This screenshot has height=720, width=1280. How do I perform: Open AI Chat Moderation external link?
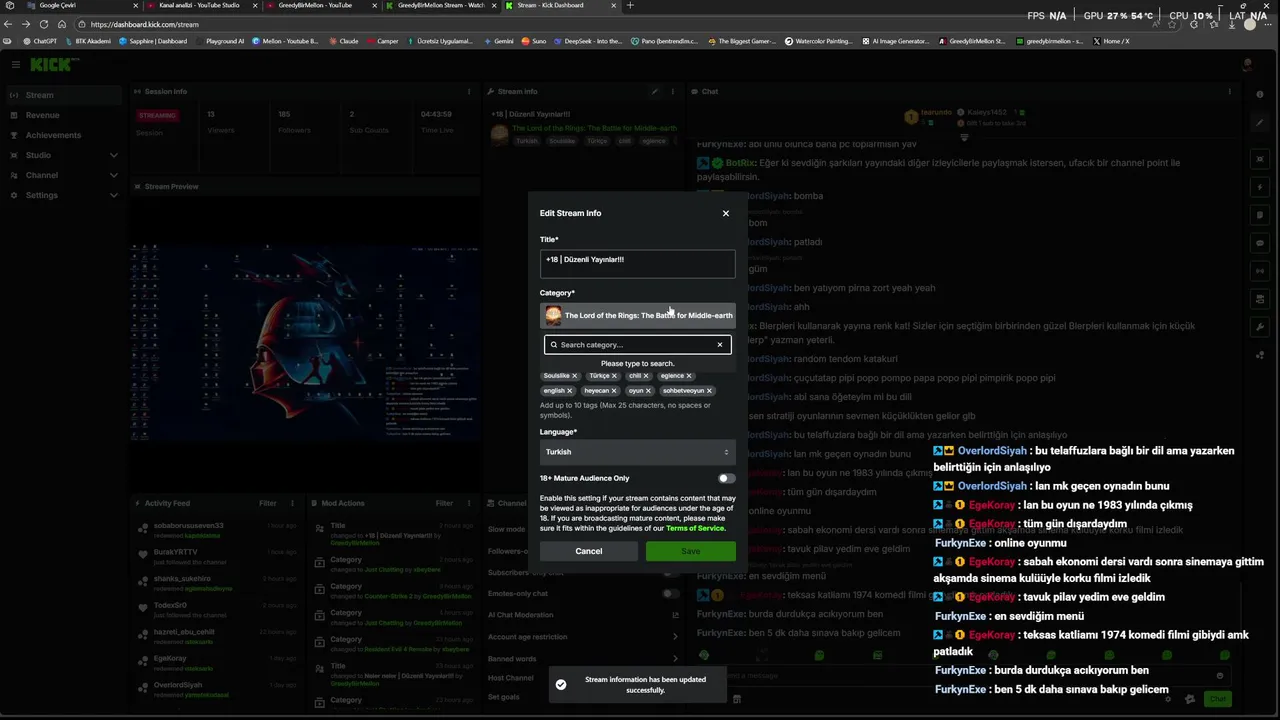pos(675,615)
